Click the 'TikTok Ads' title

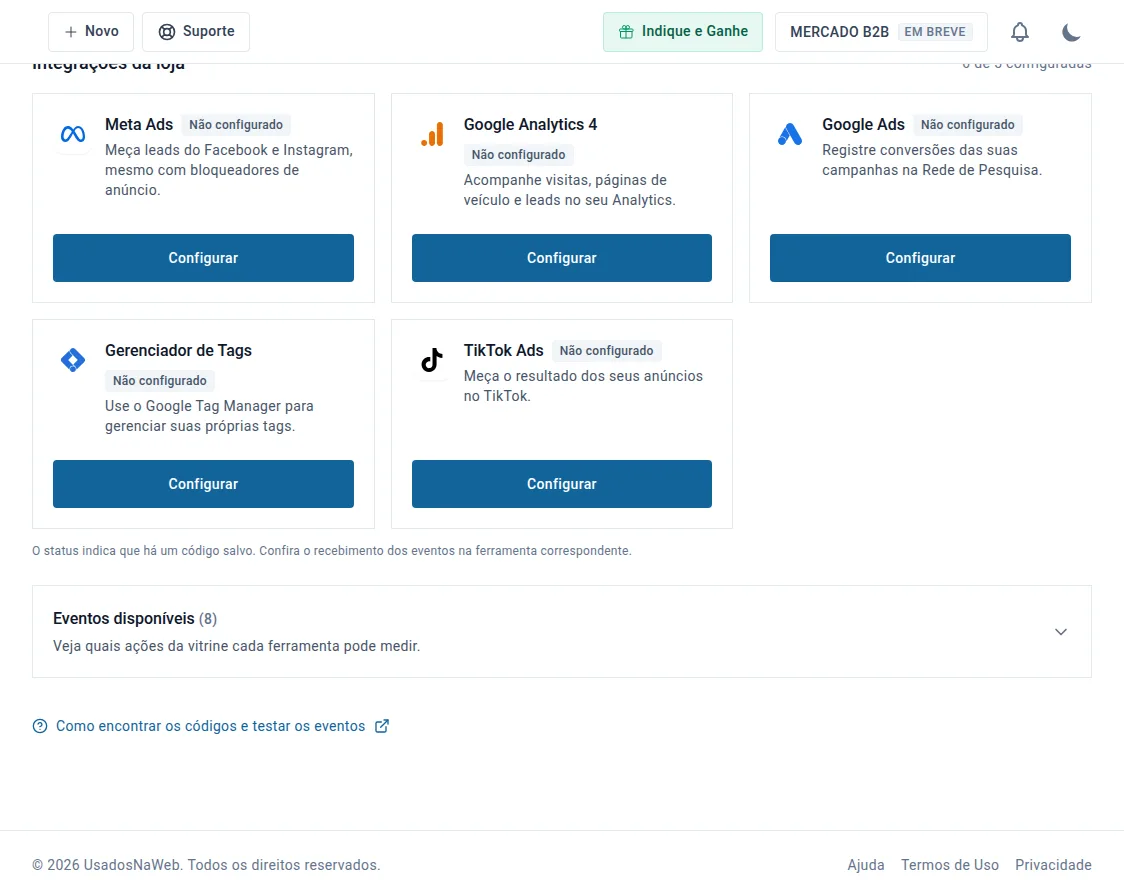tap(503, 350)
